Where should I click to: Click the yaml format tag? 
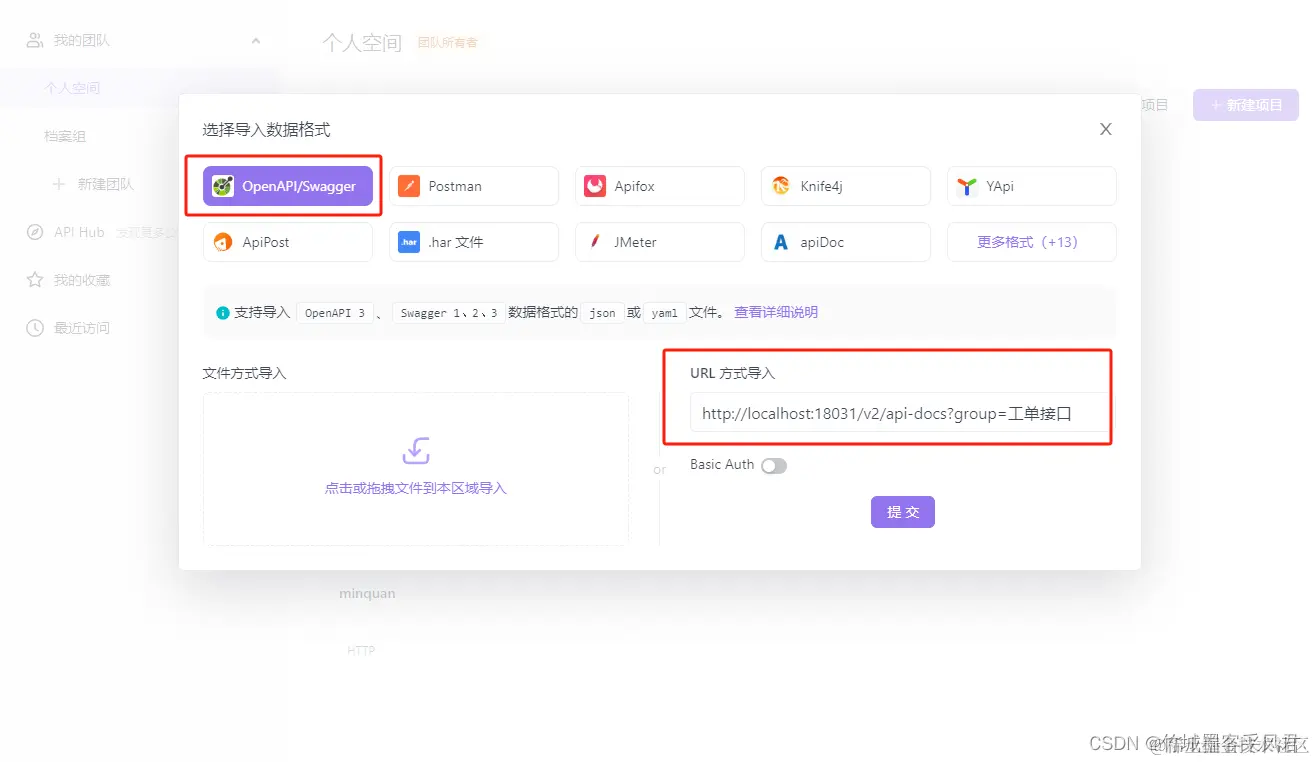click(x=664, y=313)
